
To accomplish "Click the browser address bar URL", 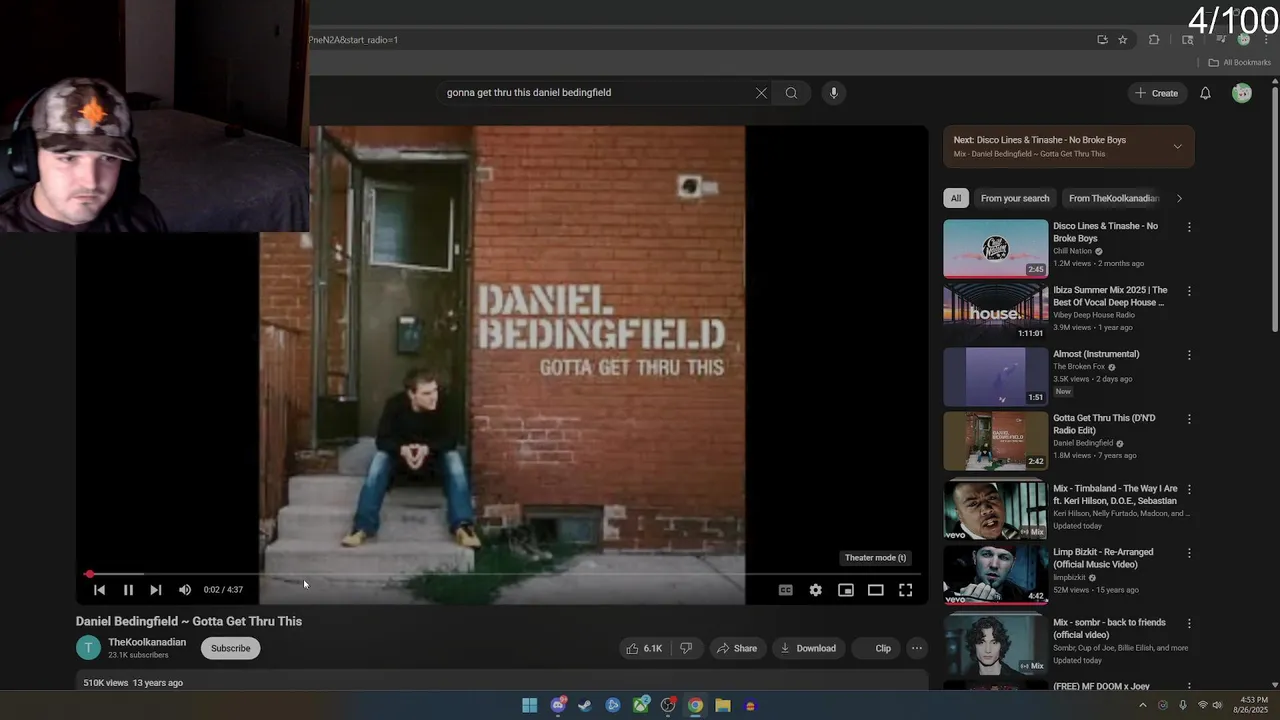I will (353, 40).
